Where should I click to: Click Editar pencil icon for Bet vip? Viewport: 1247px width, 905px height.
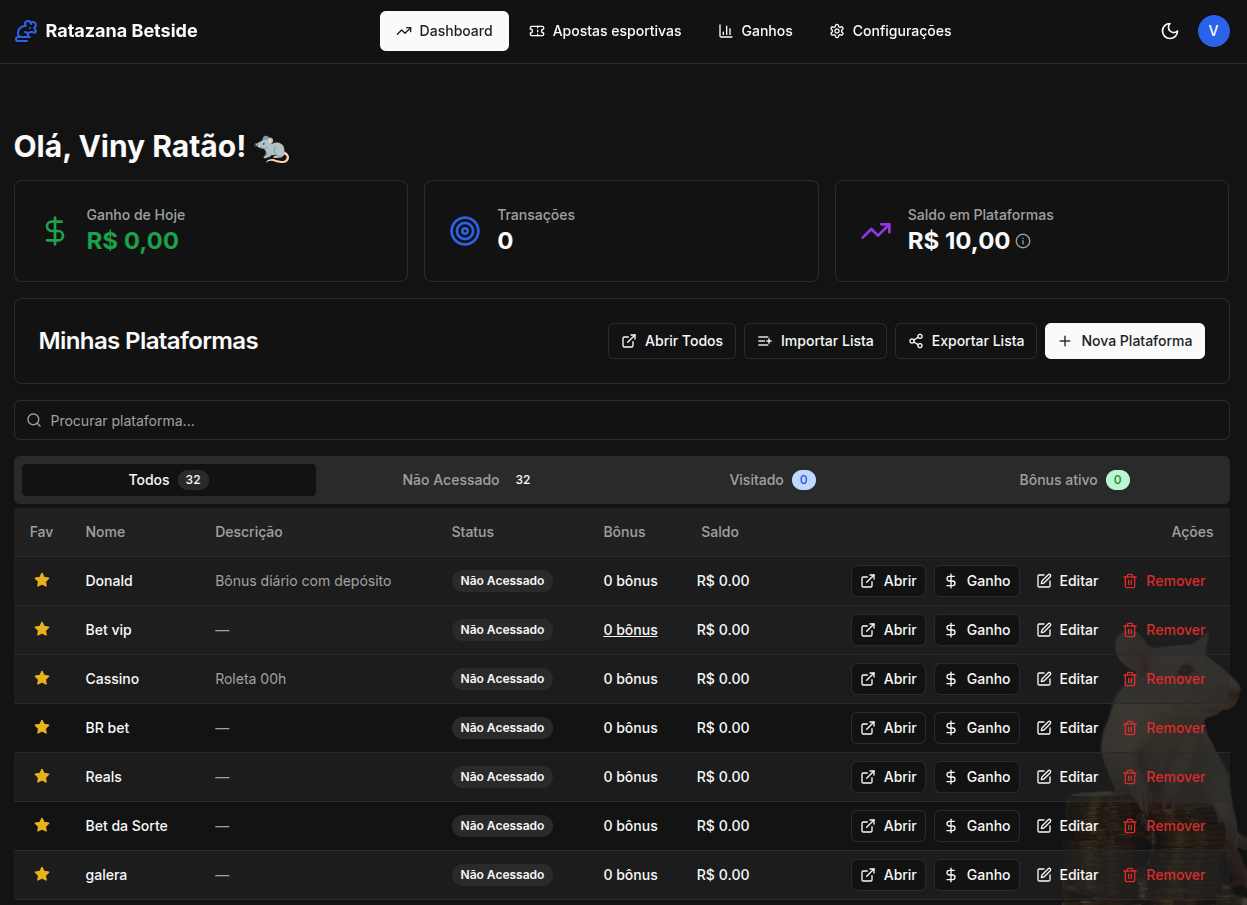[1044, 630]
